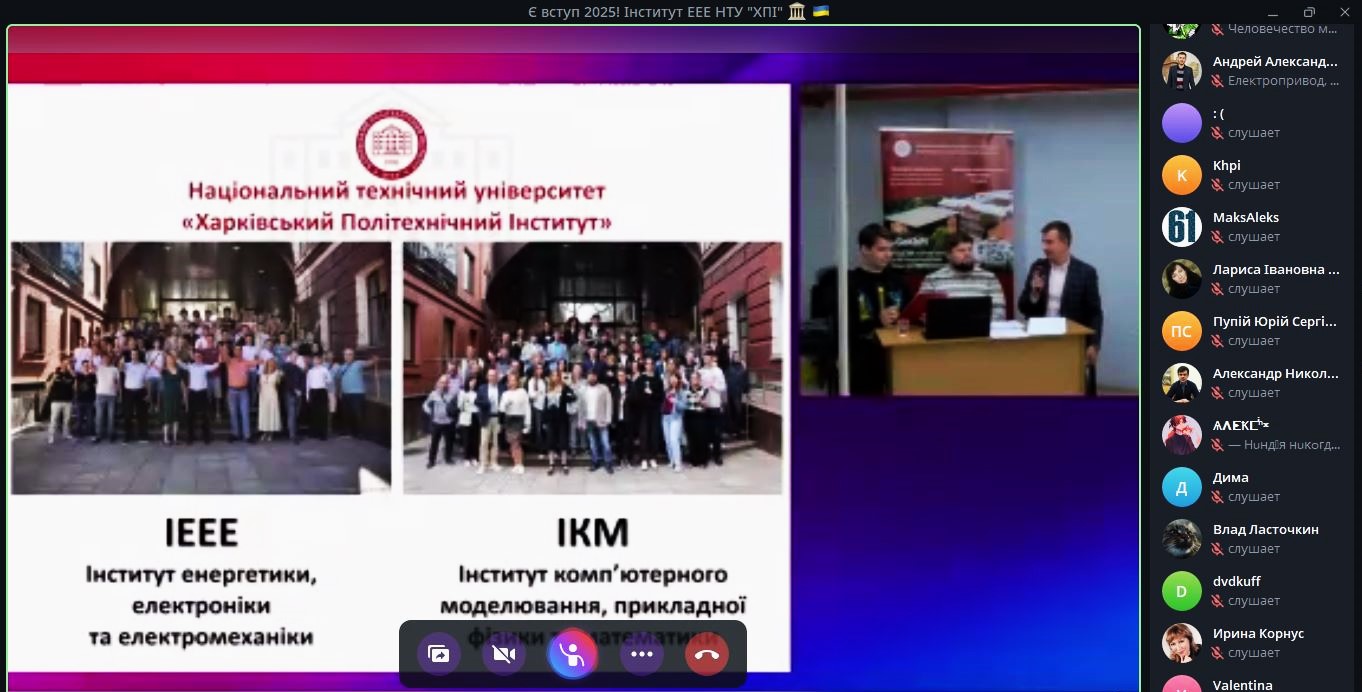Viewport: 1362px width, 692px height.
Task: Click muted mic icon for Лариса Івановна
Action: coord(1218,289)
